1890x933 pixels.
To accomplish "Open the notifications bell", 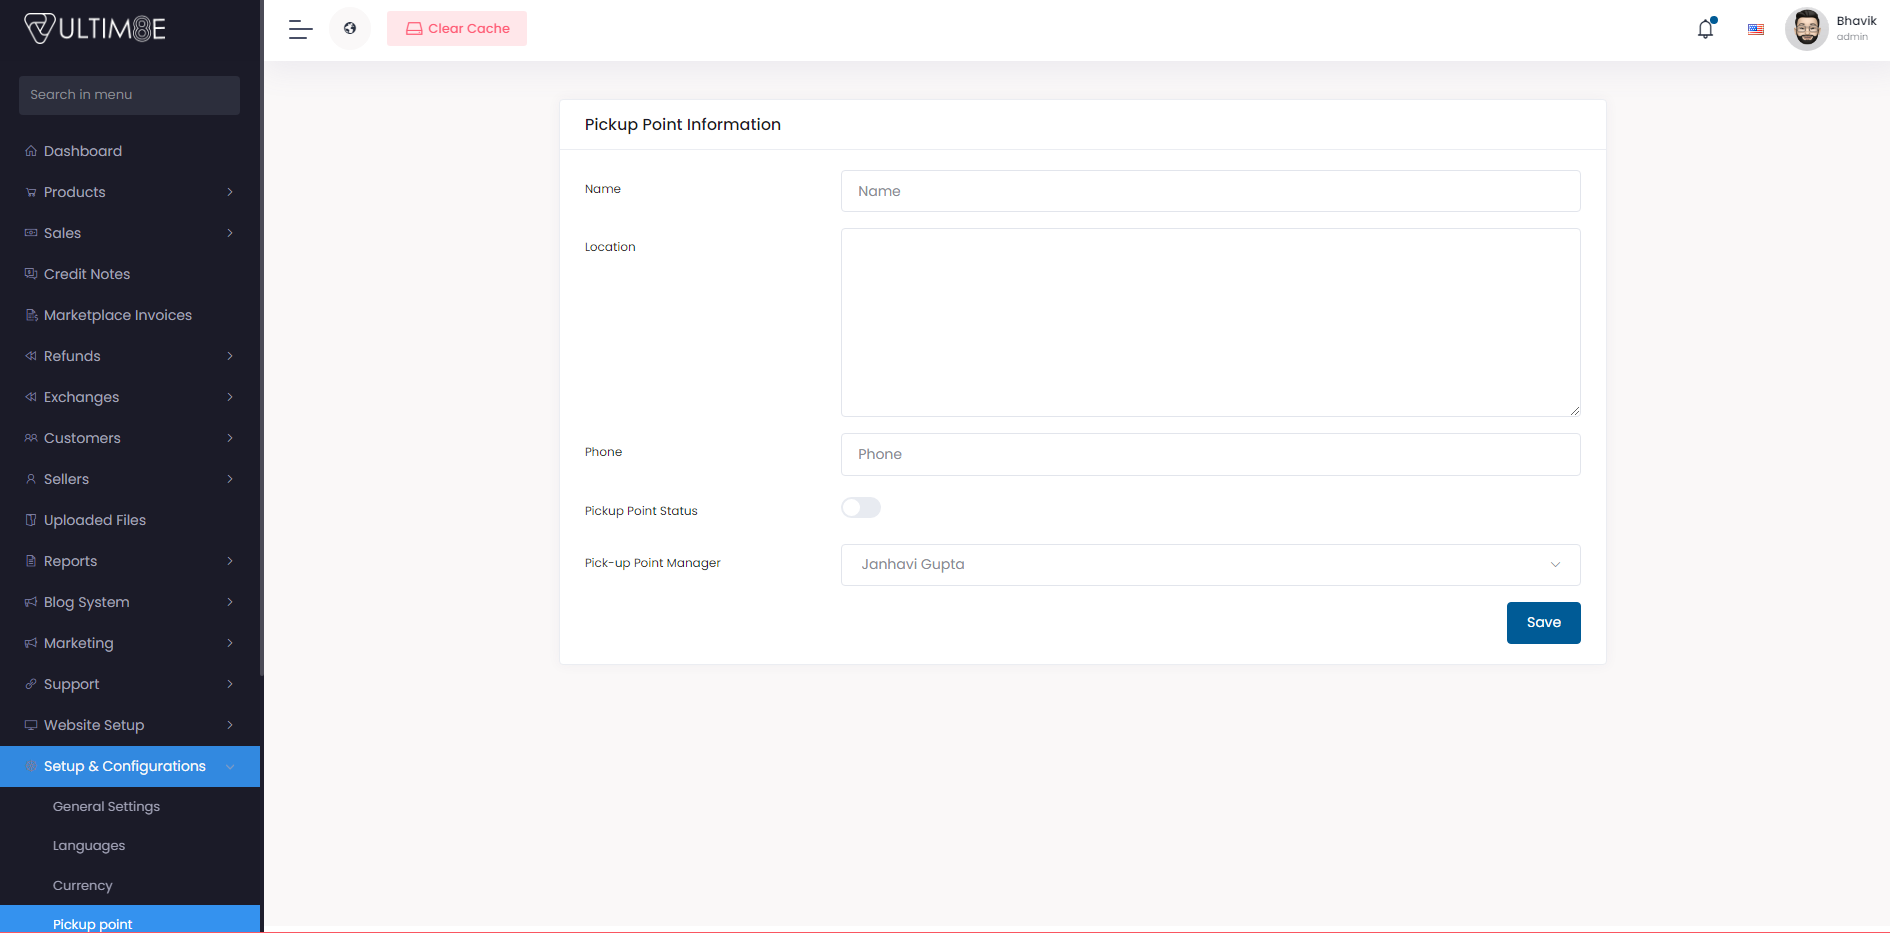I will [1705, 29].
